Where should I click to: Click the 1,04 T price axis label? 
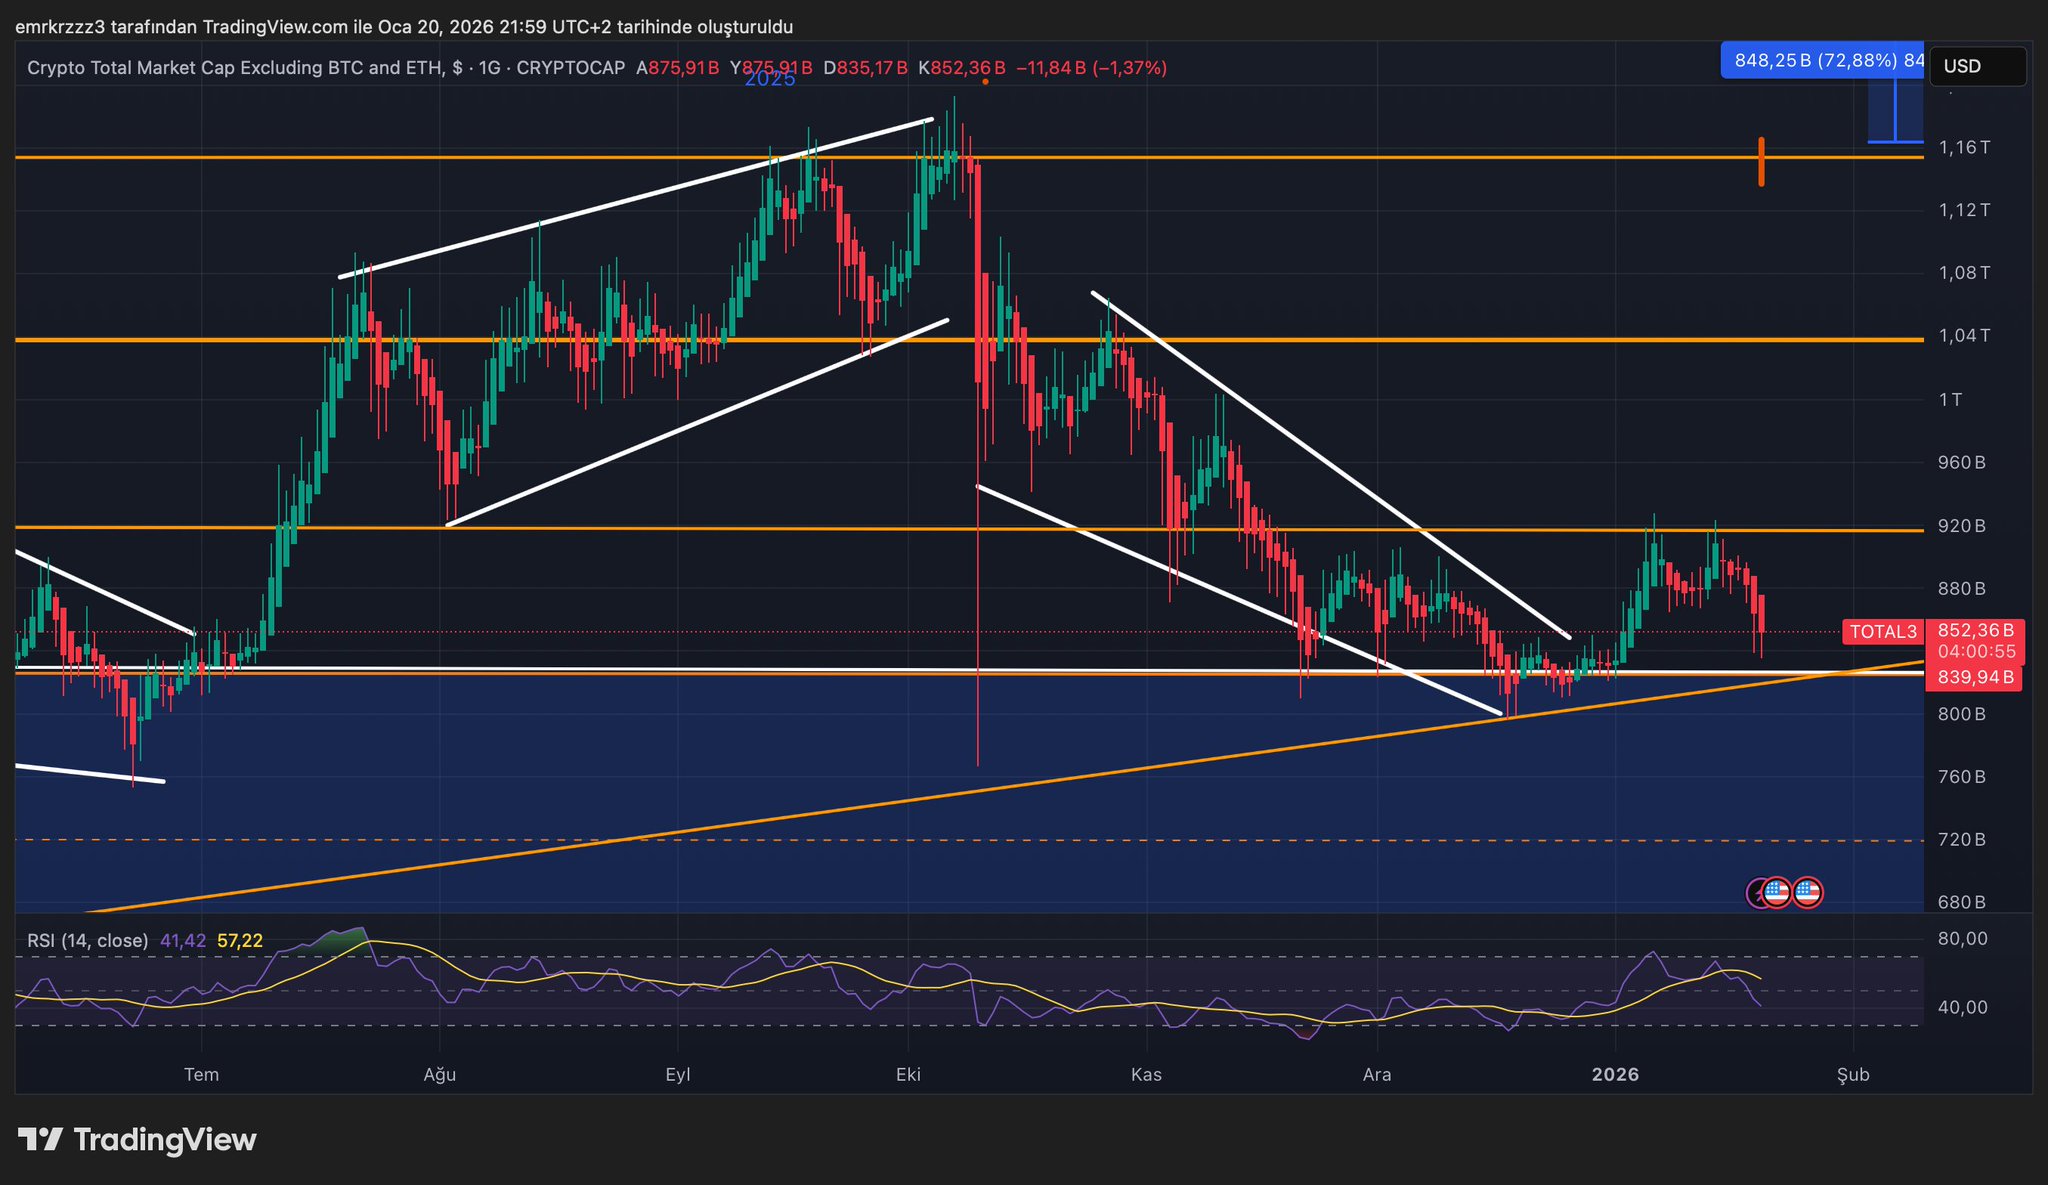point(1964,335)
